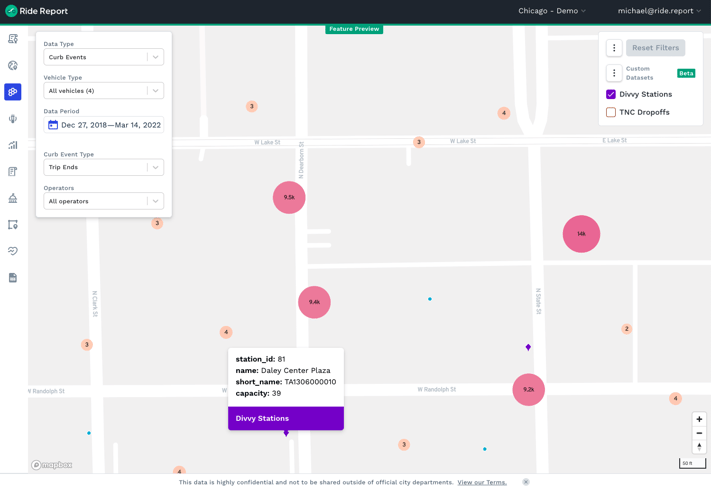The width and height of the screenshot is (711, 490).
Task: Open the Curb Event Type dropdown
Action: 103,167
